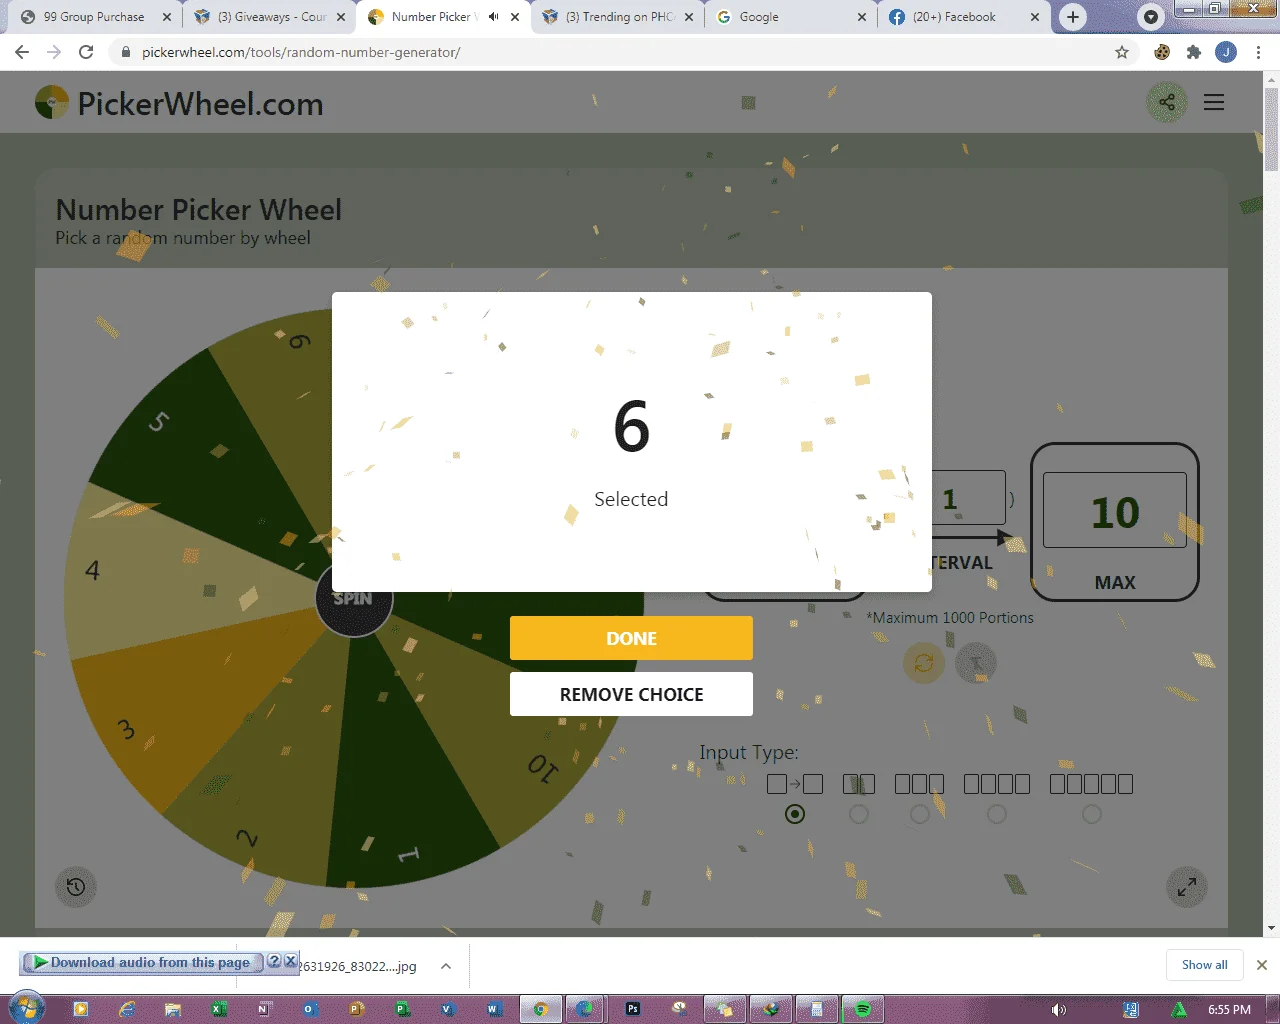Switch to the Google browser tab
This screenshot has height=1024, width=1280.
tap(790, 17)
